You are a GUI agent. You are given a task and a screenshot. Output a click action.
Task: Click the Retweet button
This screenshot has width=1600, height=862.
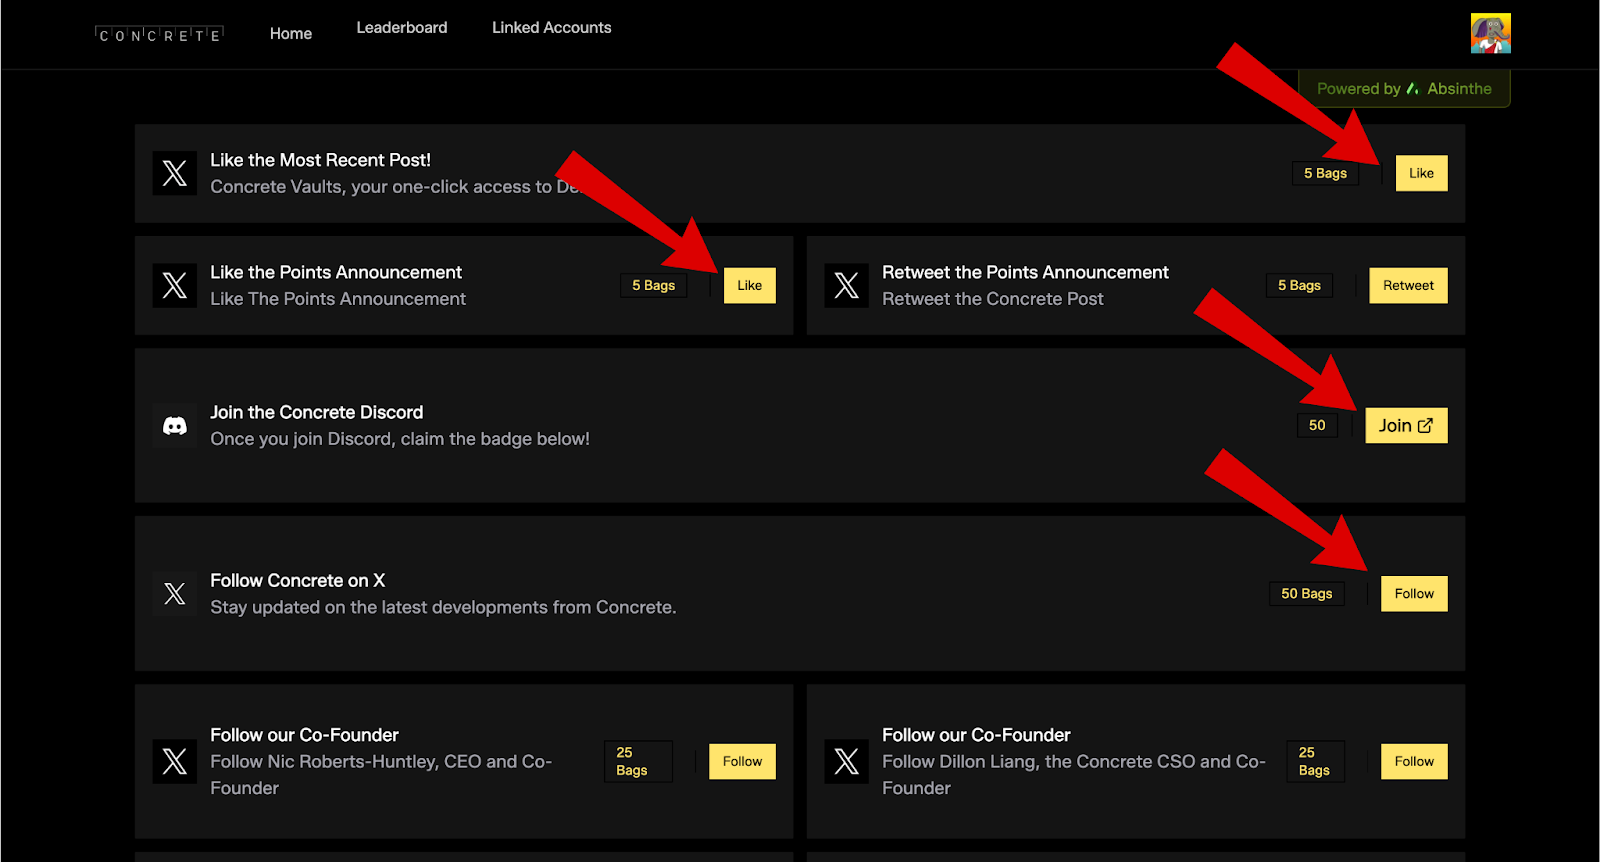(x=1408, y=285)
